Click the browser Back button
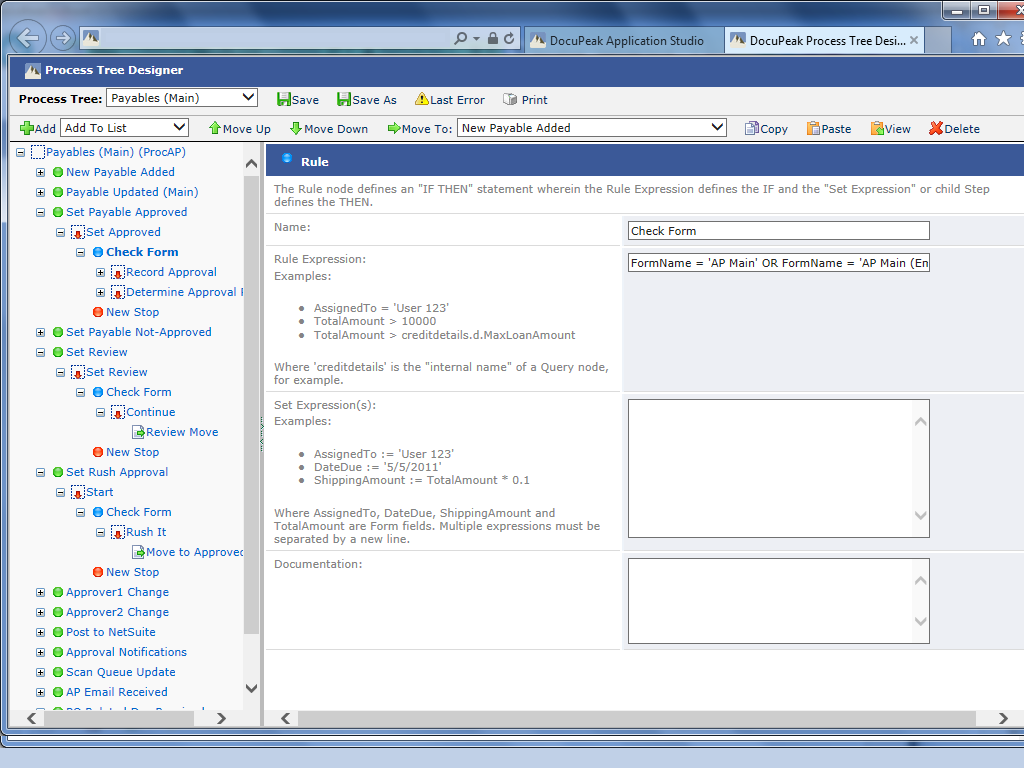The image size is (1024, 768). coord(28,39)
